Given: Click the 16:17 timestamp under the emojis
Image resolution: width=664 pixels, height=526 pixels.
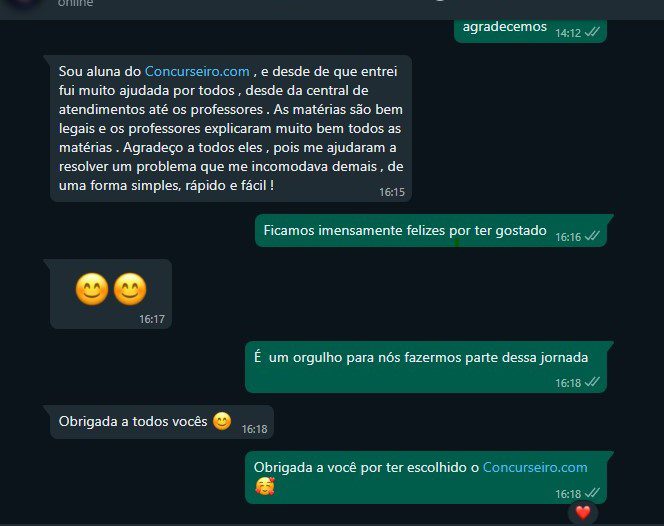Looking at the screenshot, I should 152,319.
